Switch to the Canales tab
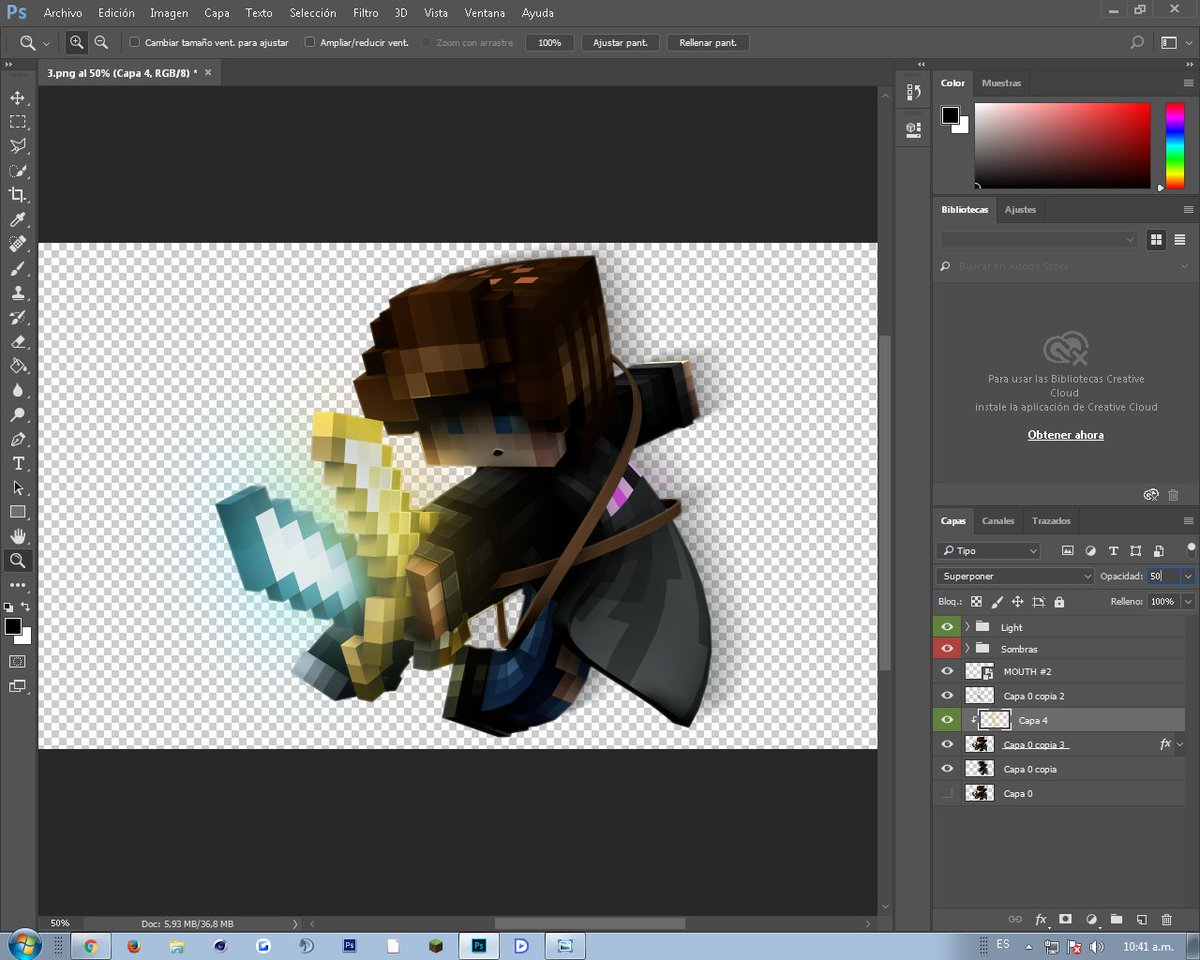The height and width of the screenshot is (960, 1200). pyautogui.click(x=998, y=521)
